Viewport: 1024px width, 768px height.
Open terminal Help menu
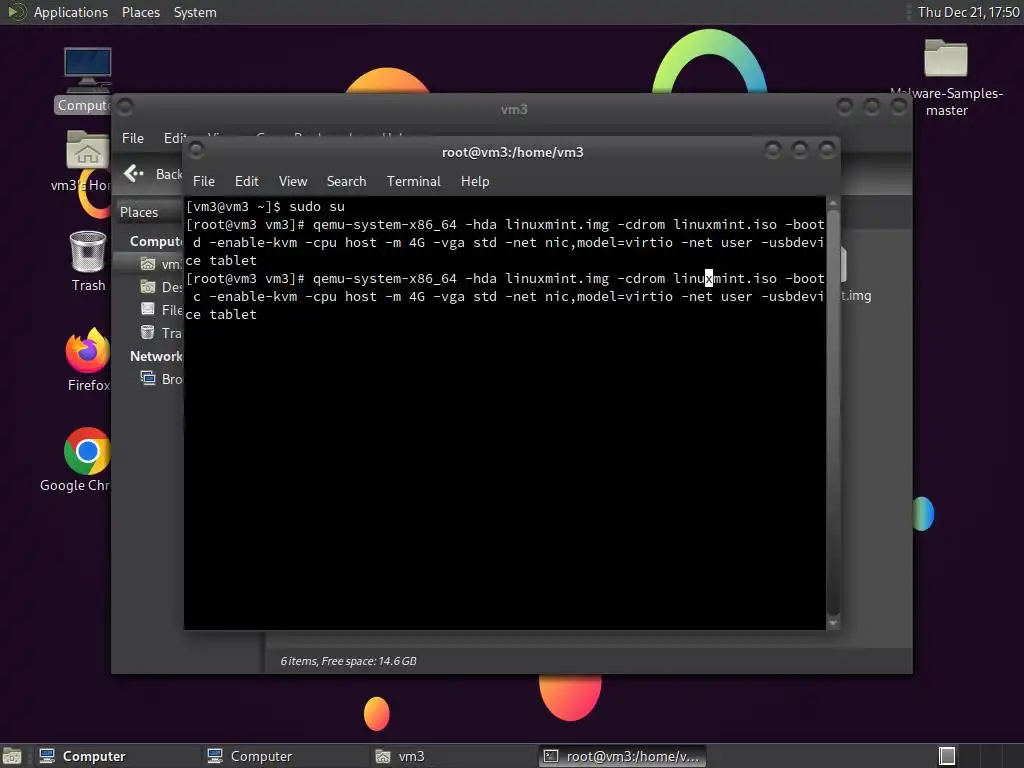pyautogui.click(x=475, y=182)
